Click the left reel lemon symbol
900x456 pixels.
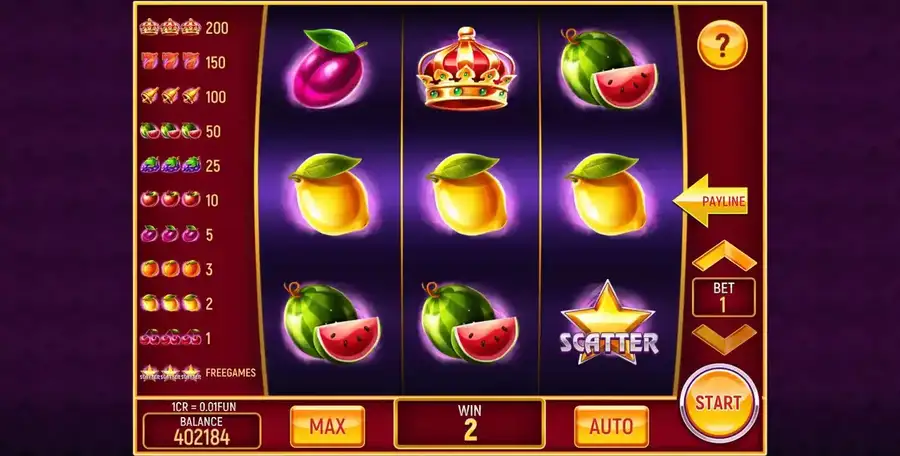(x=329, y=194)
